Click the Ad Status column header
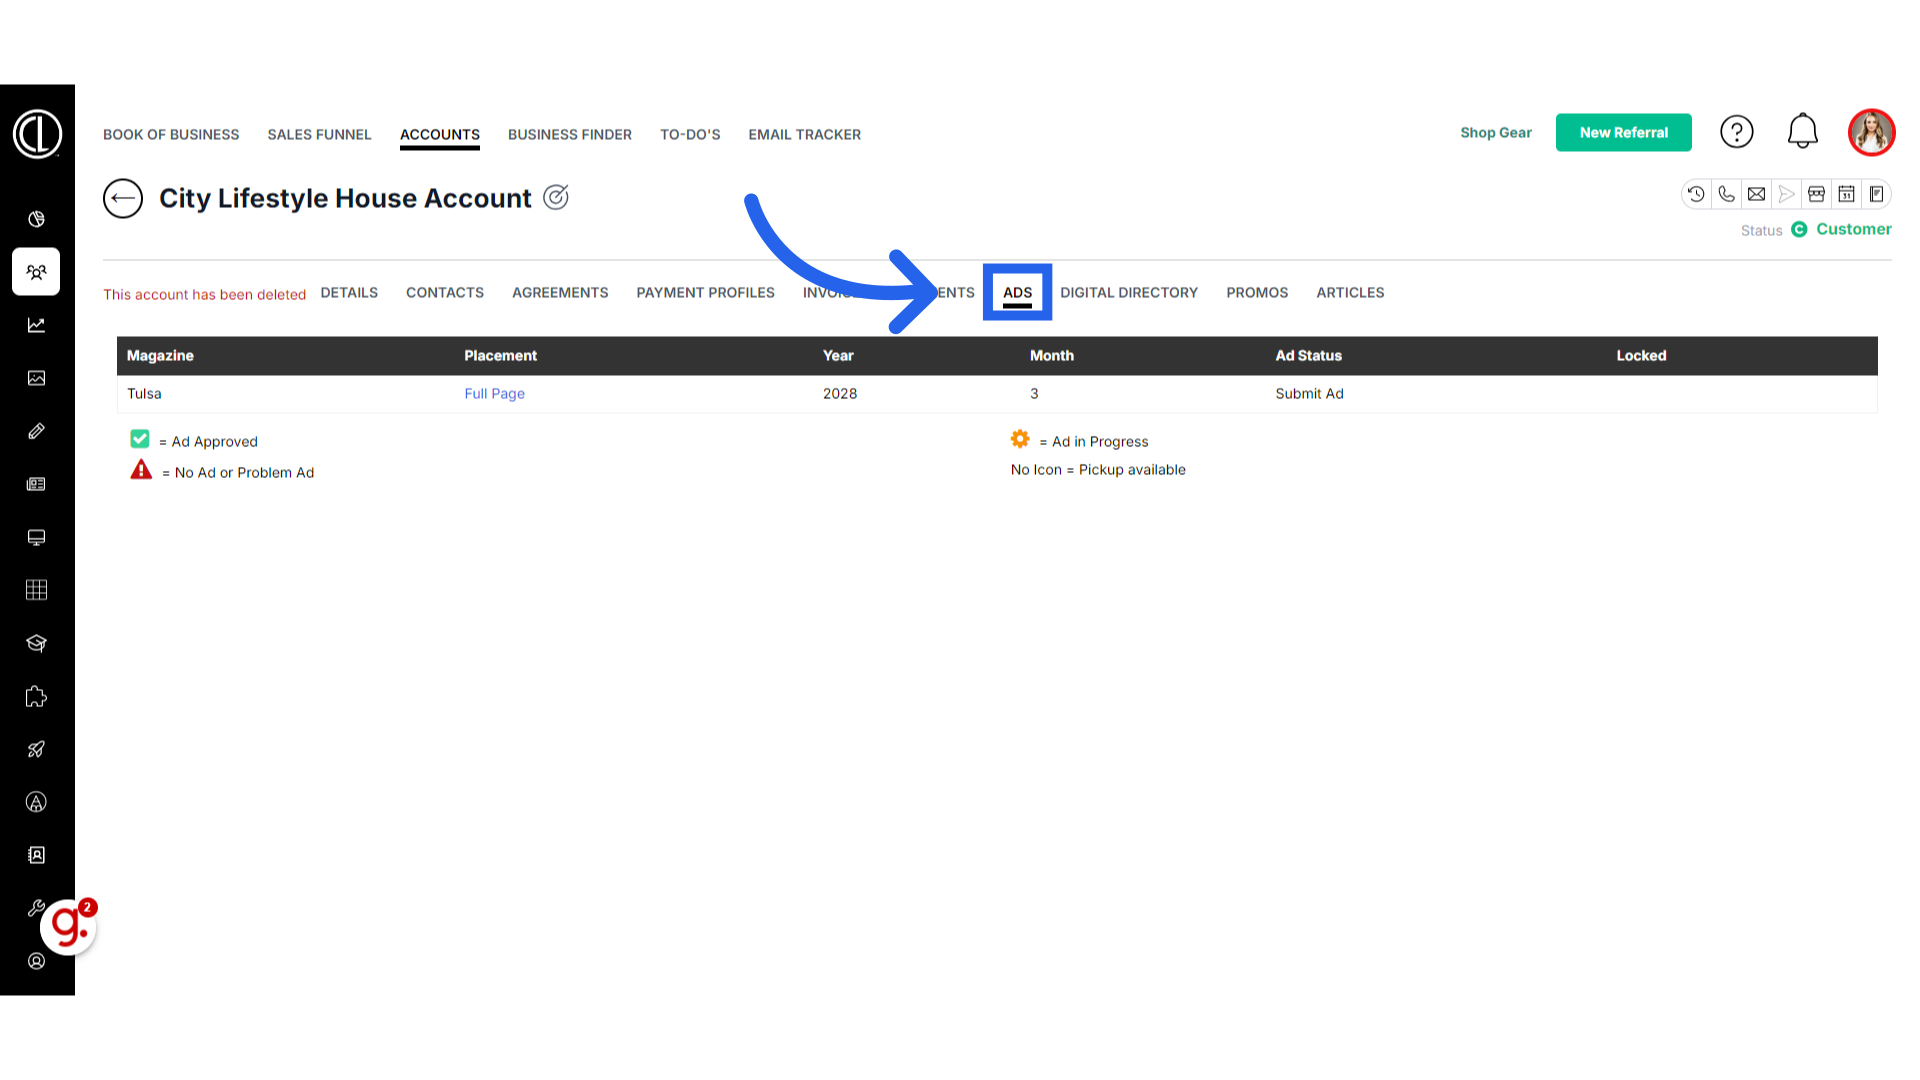 click(1308, 355)
